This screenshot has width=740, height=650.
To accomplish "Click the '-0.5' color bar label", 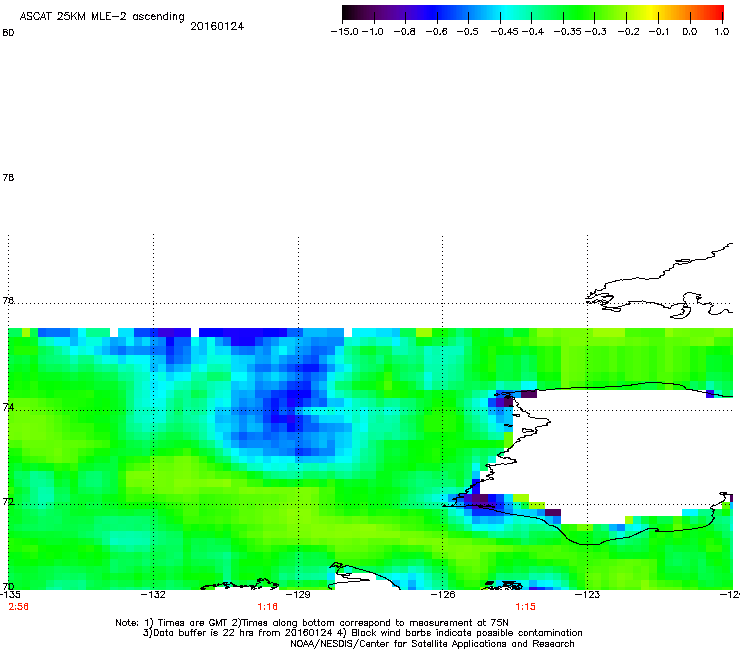I will 468,32.
